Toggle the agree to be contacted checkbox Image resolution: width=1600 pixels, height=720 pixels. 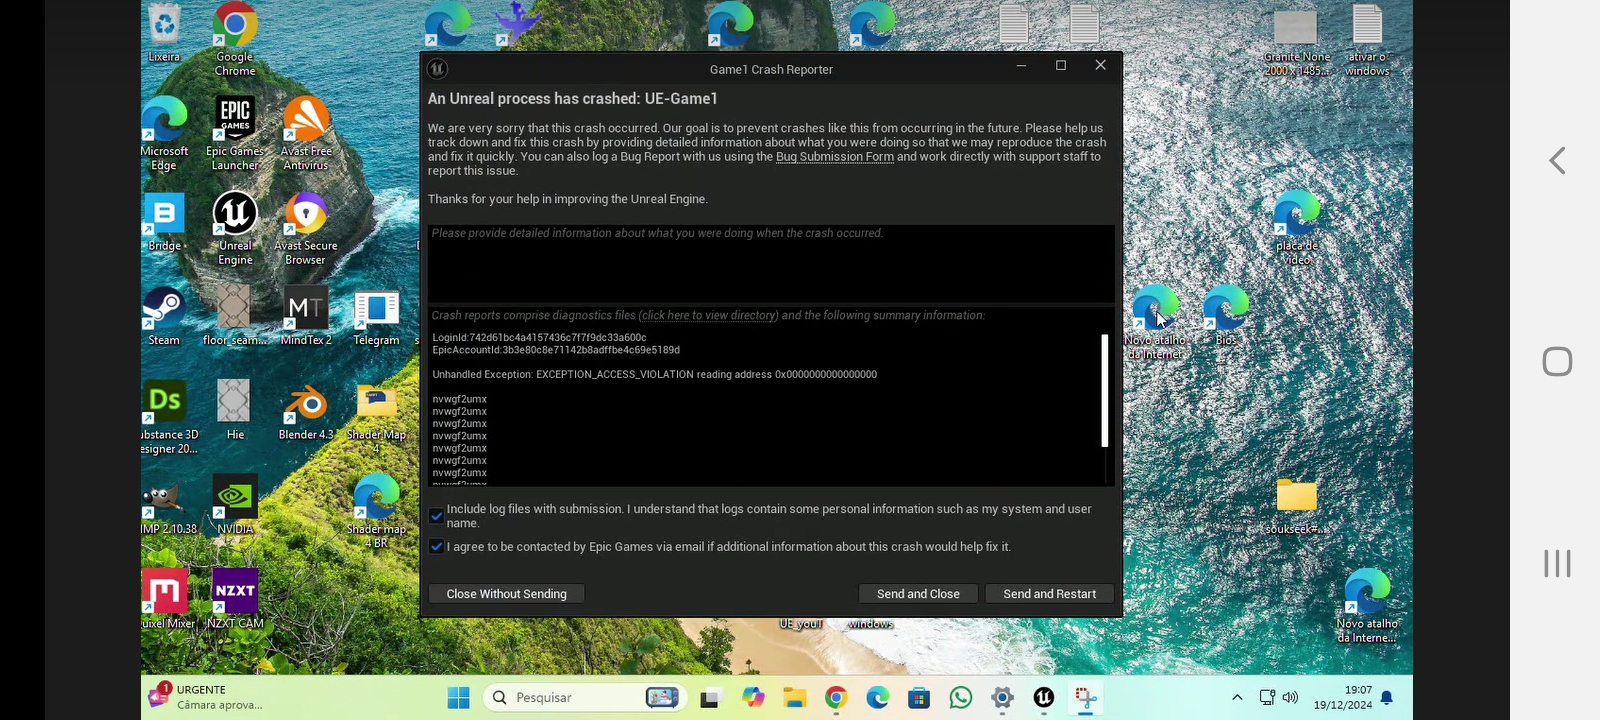436,546
